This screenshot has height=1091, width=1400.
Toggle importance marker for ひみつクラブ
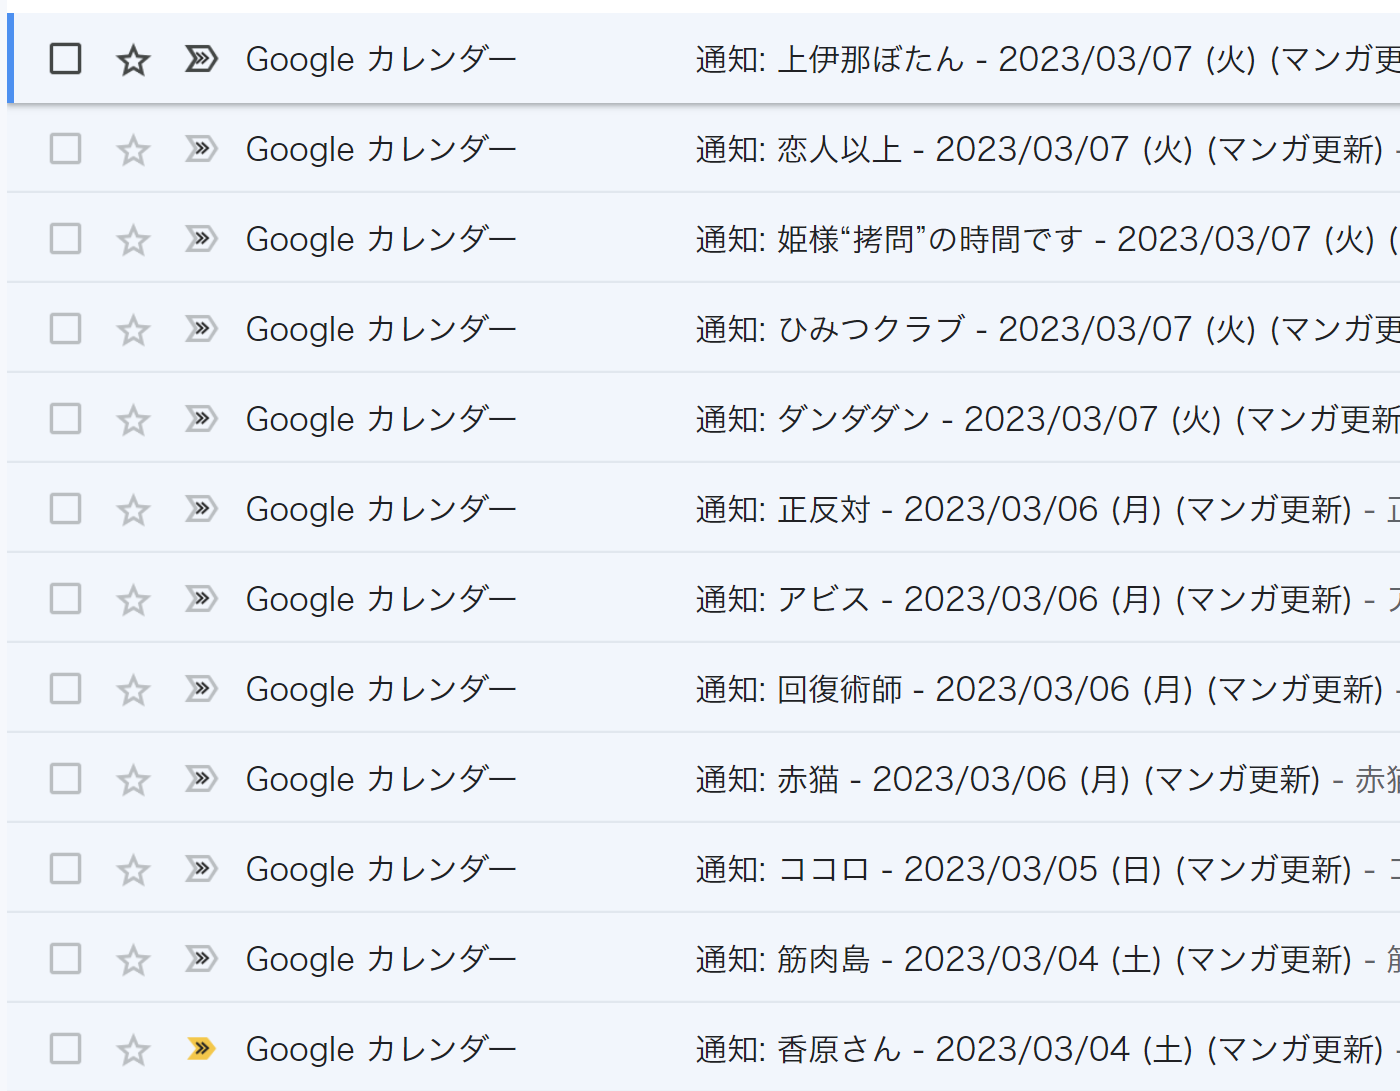coord(201,329)
